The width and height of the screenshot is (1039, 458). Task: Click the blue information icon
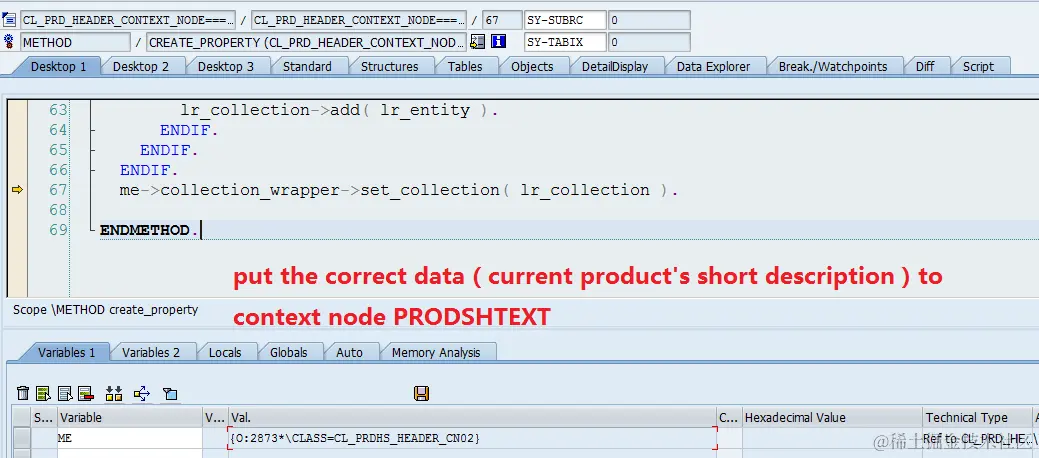(498, 42)
